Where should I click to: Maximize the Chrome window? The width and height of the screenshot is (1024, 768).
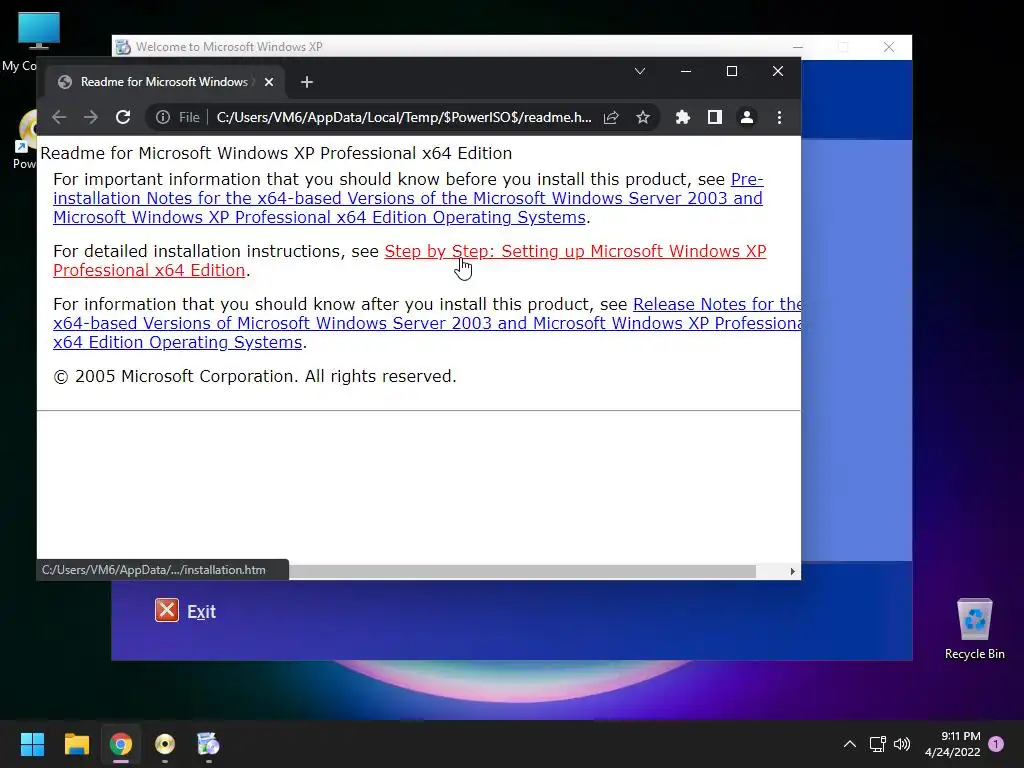732,71
